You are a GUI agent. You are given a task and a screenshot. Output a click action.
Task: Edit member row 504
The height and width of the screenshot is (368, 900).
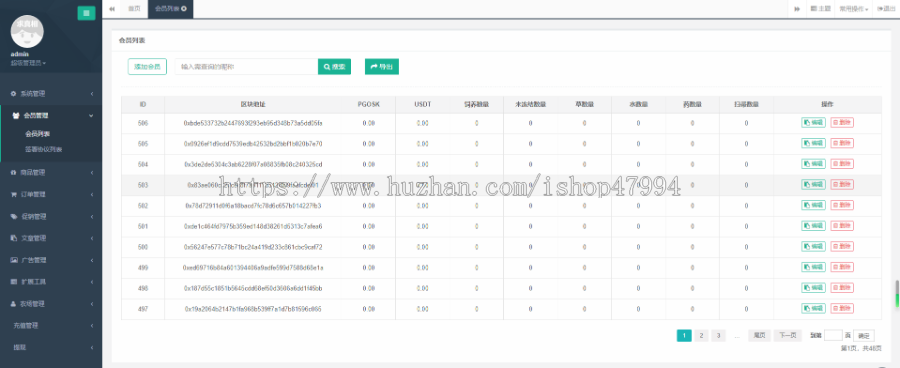click(x=813, y=164)
